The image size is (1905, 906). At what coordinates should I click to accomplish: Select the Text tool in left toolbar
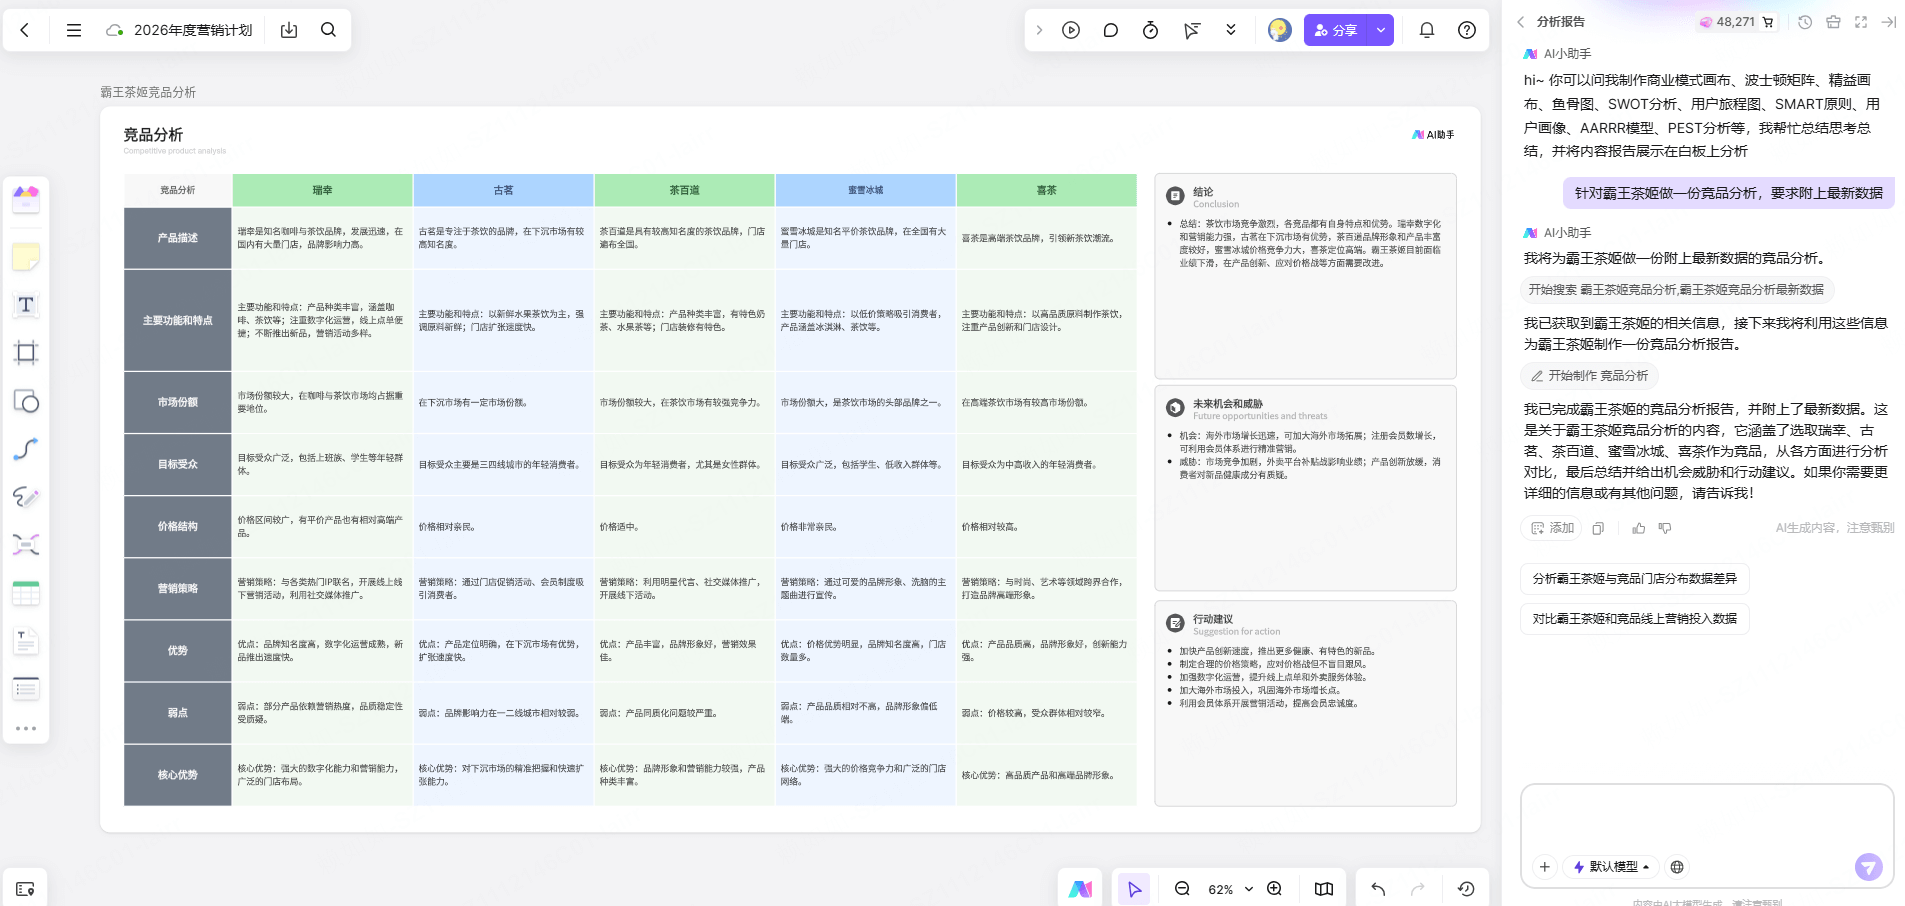[x=26, y=305]
